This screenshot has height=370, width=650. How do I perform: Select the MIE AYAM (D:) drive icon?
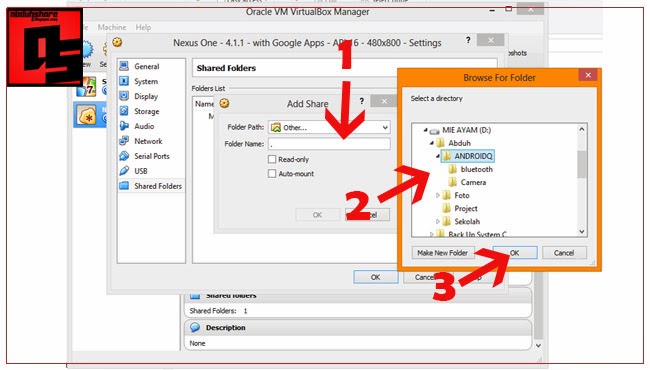434,131
